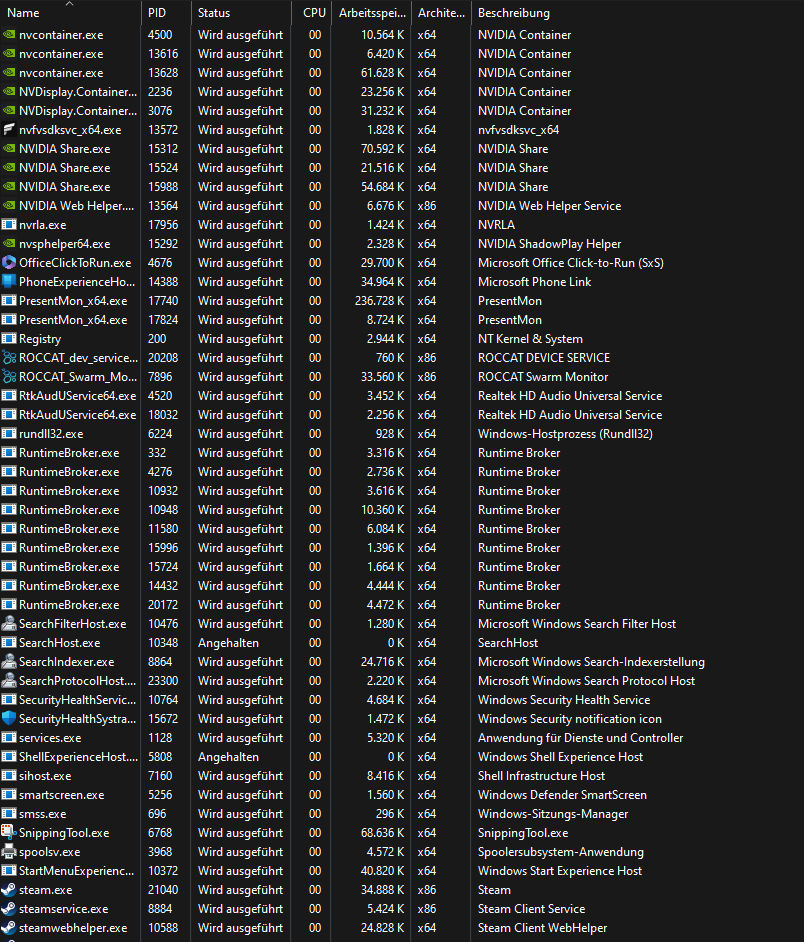804x942 pixels.
Task: Click the PhoneExperienceHost Phone Link icon
Action: coord(8,282)
